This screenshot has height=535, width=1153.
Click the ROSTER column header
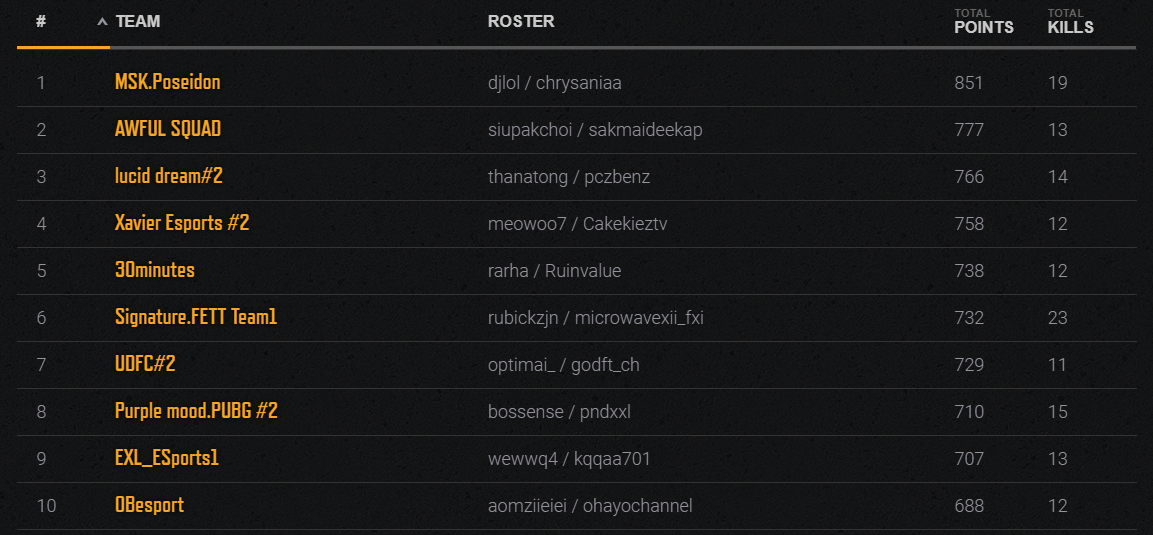[521, 21]
